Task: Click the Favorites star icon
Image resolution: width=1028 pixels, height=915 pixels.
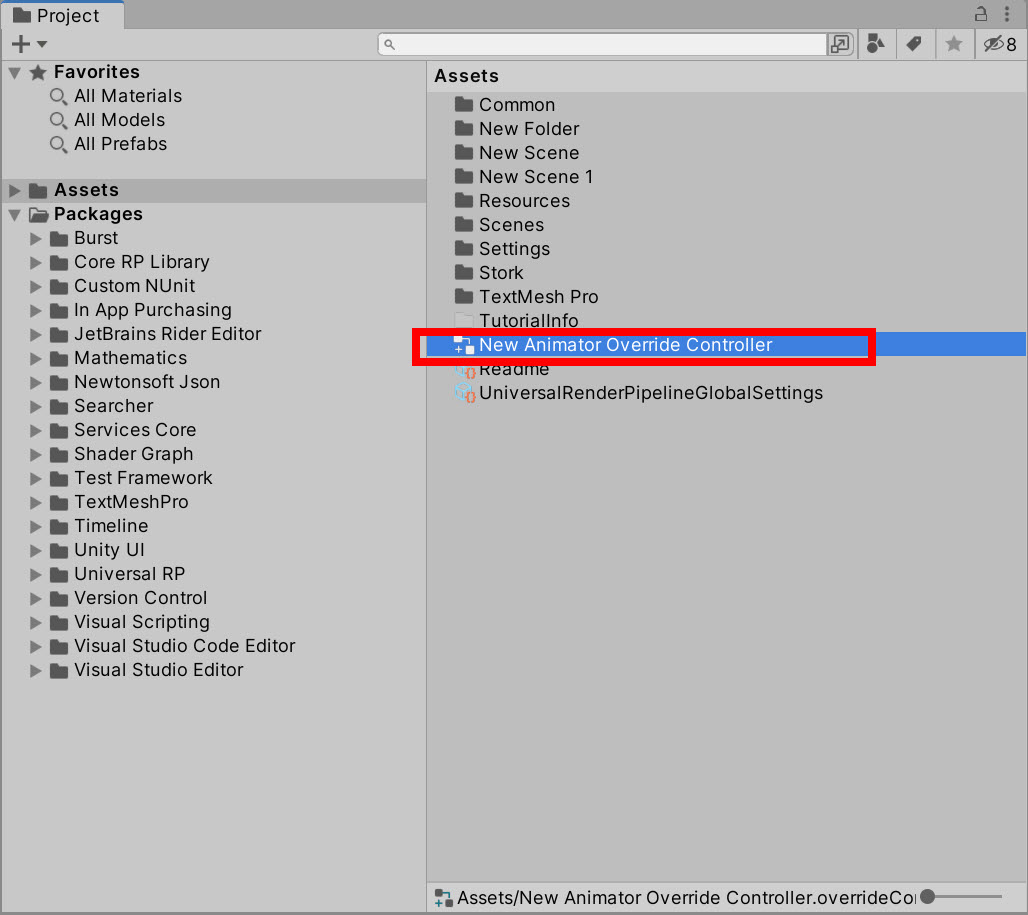Action: coord(38,72)
